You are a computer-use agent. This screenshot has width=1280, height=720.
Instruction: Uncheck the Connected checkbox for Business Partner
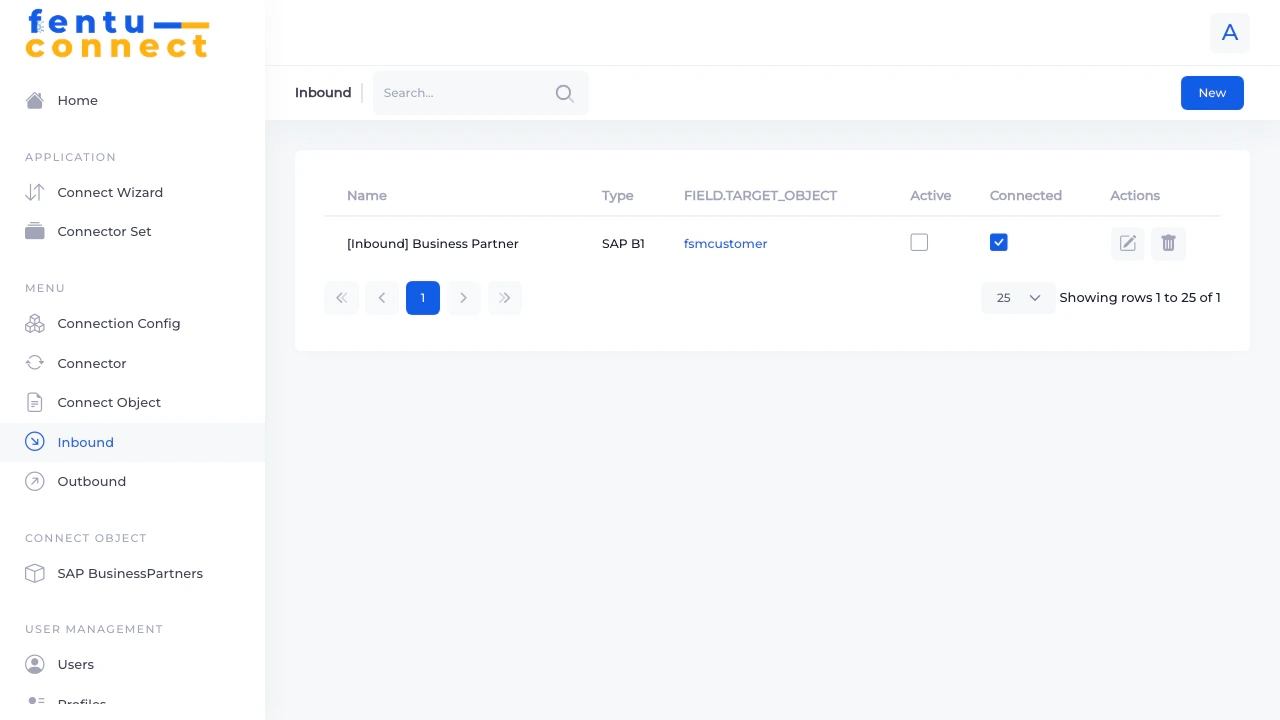(x=998, y=242)
